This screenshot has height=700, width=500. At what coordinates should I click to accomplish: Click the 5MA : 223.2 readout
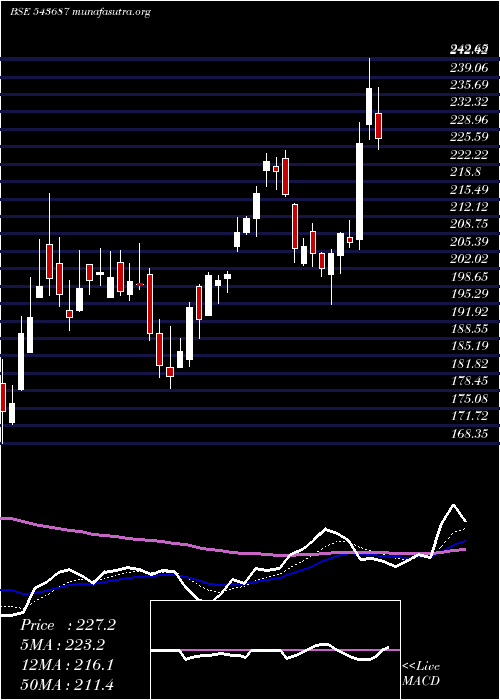62,645
